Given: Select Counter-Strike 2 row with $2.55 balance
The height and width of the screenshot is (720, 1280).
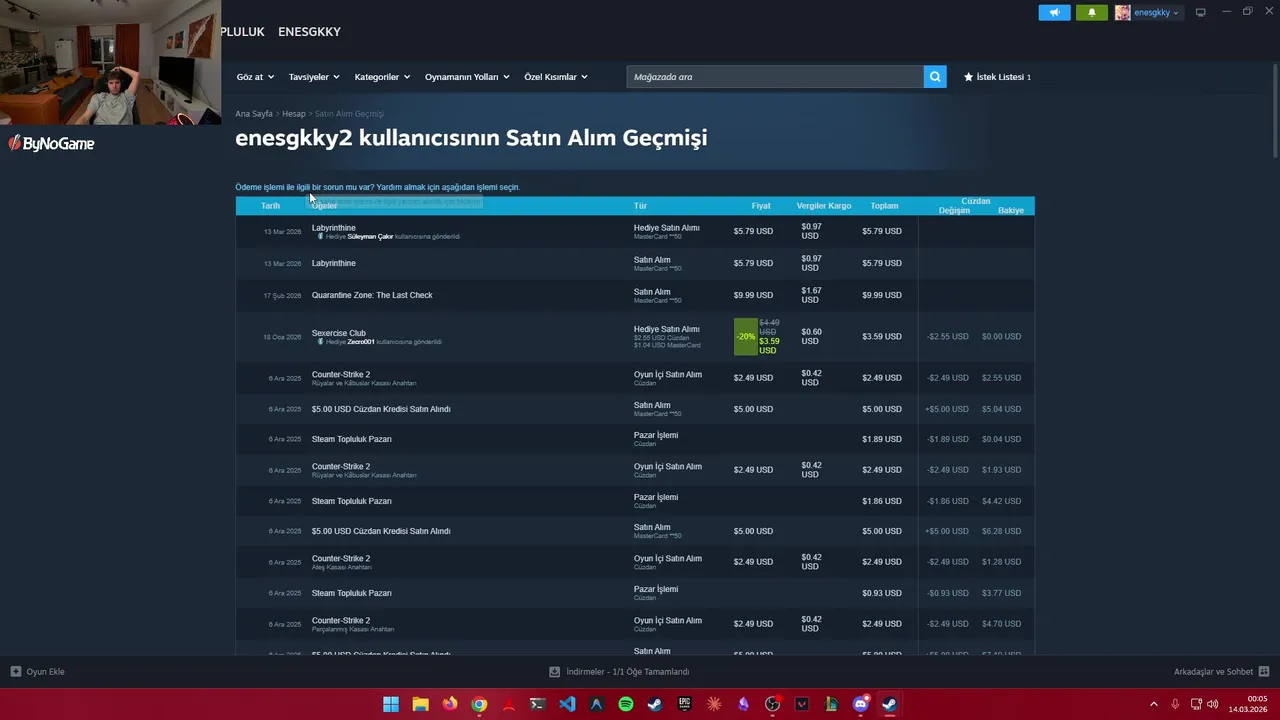Looking at the screenshot, I should [x=635, y=378].
